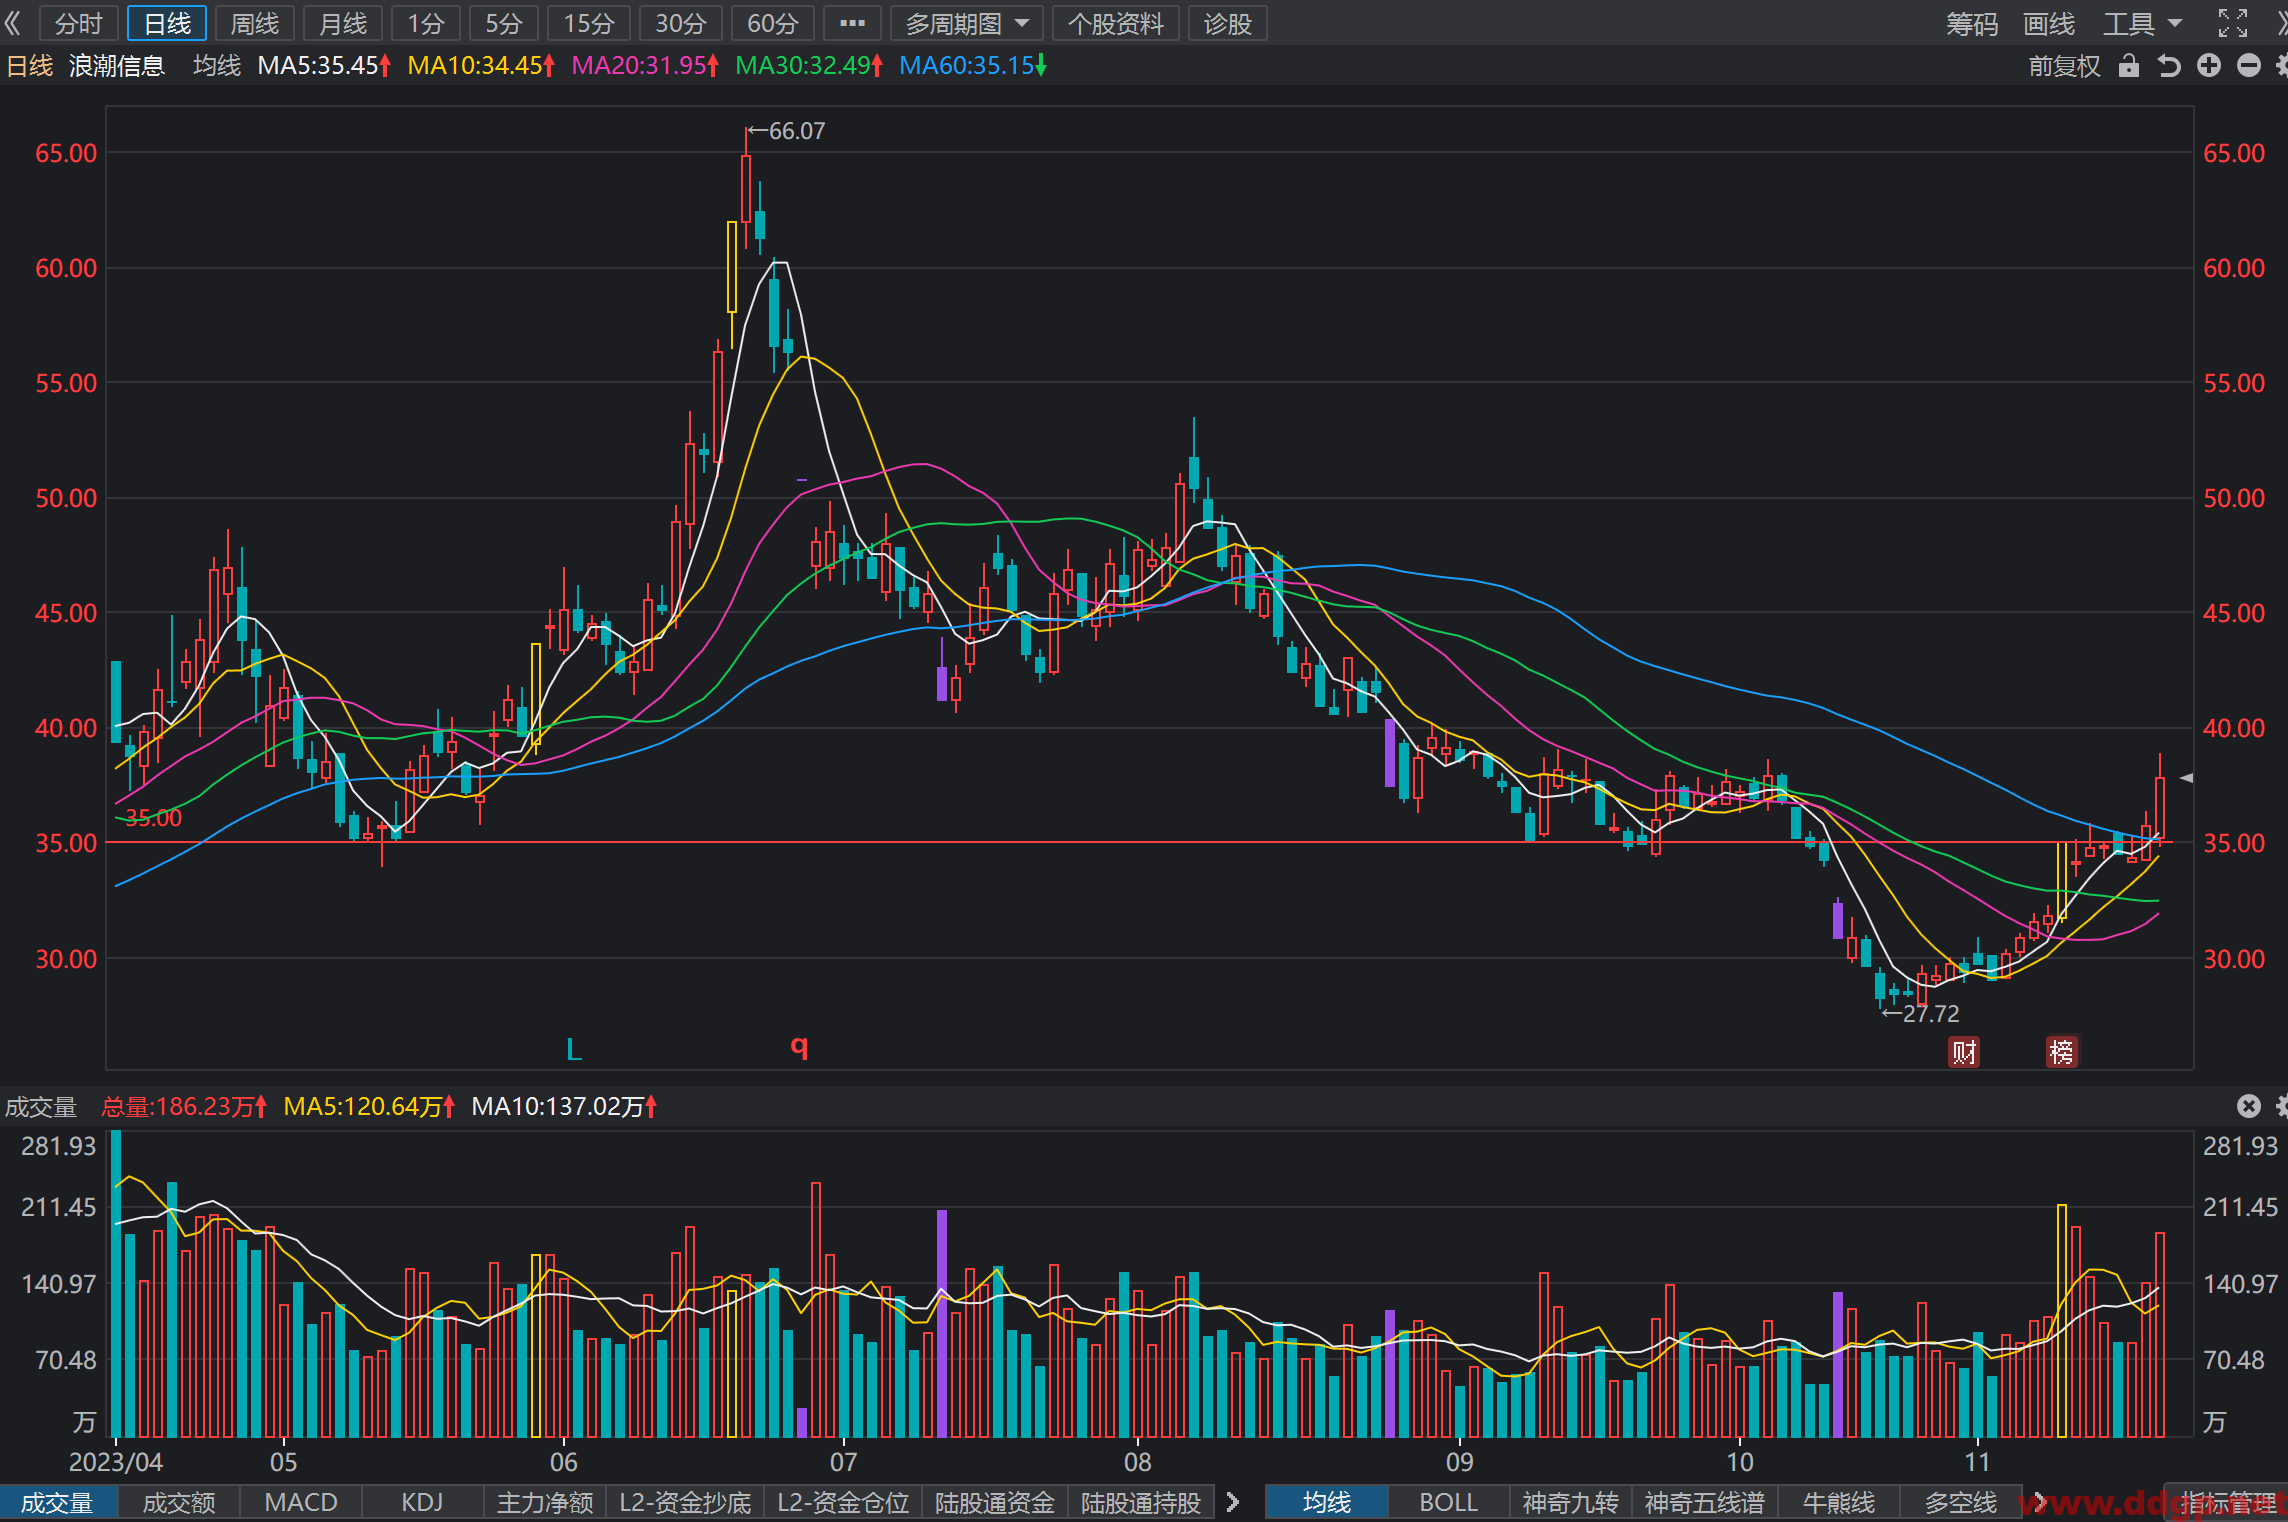The height and width of the screenshot is (1522, 2288).
Task: Switch main chart to 多空线
Action: pyautogui.click(x=1961, y=1502)
